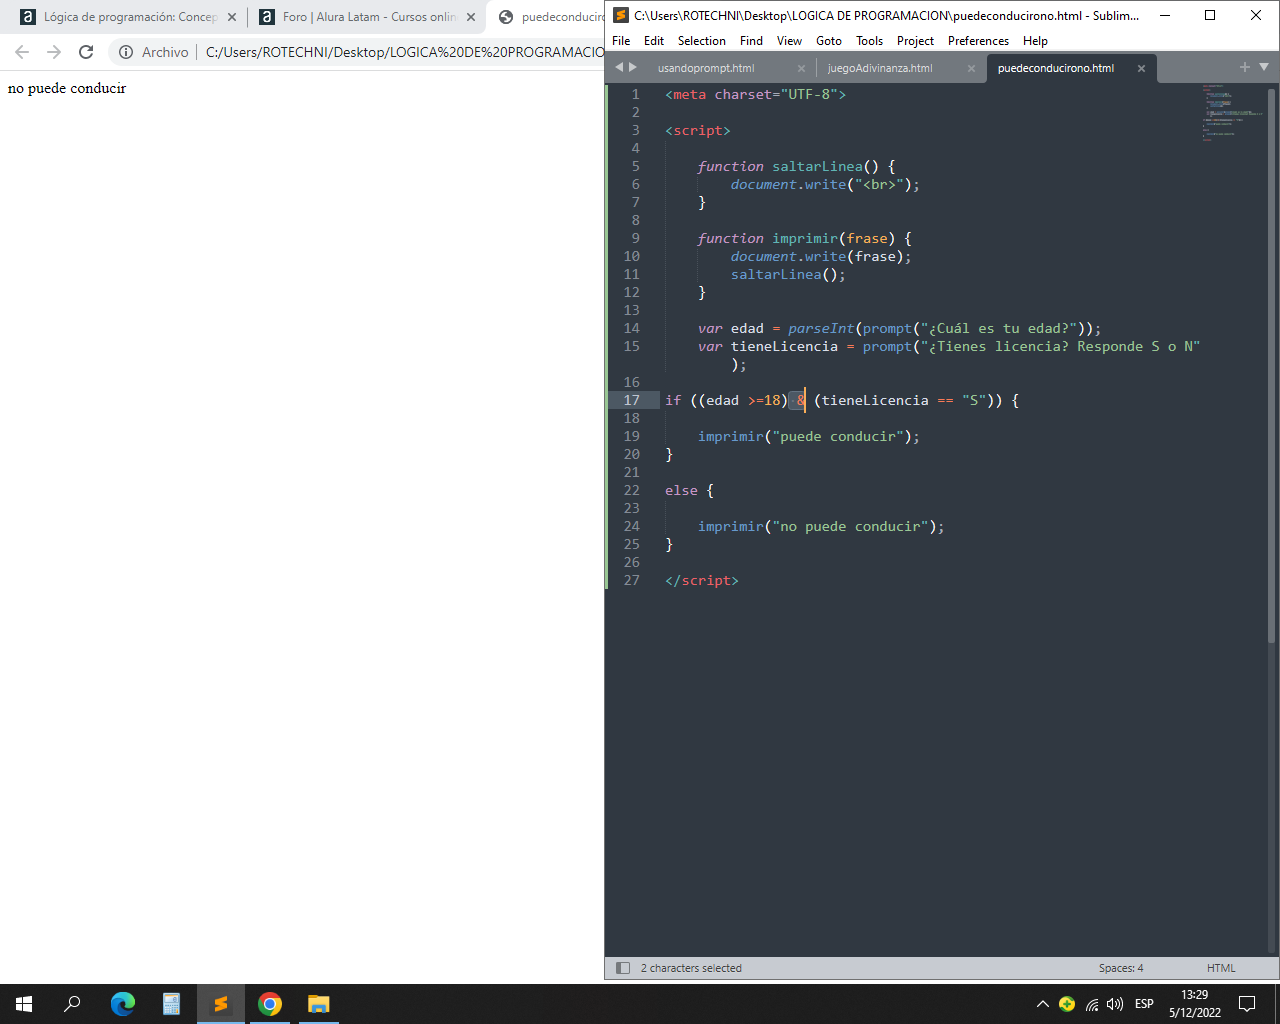Screen dimensions: 1280x1024
Task: Open volume speaker tray icon
Action: pyautogui.click(x=1115, y=1004)
